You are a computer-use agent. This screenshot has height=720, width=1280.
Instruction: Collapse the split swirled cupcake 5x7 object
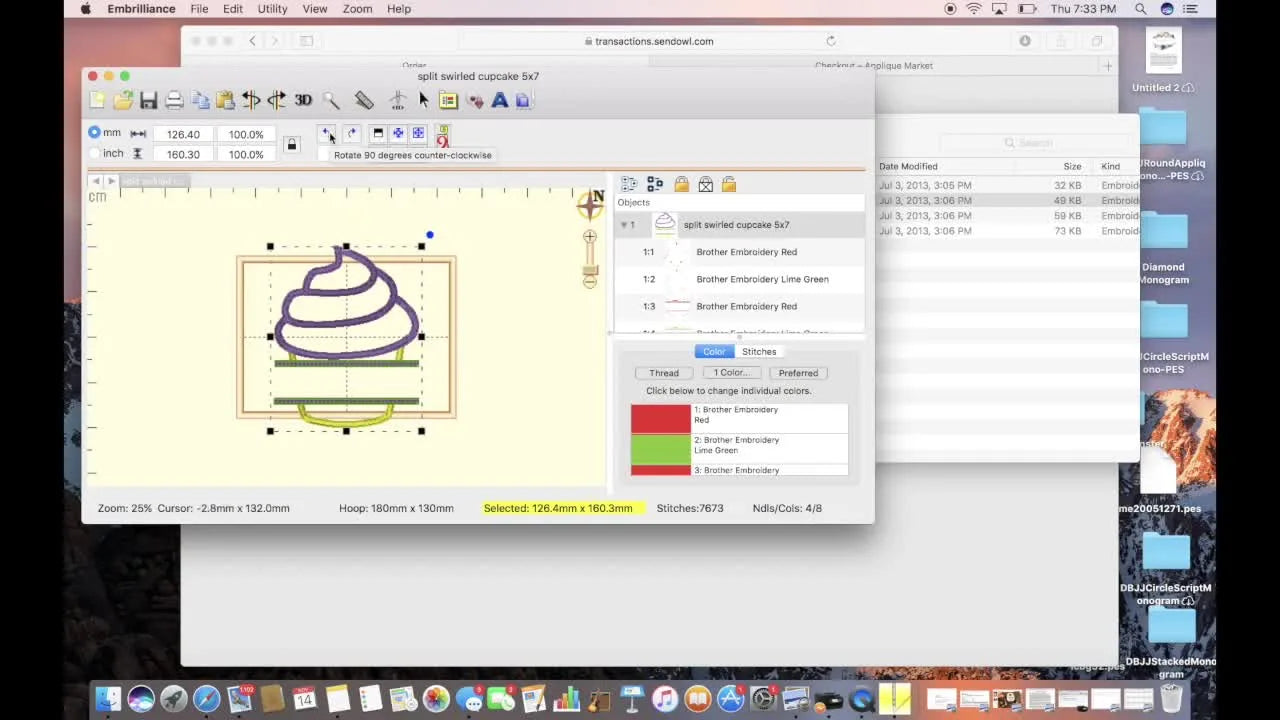tap(623, 225)
